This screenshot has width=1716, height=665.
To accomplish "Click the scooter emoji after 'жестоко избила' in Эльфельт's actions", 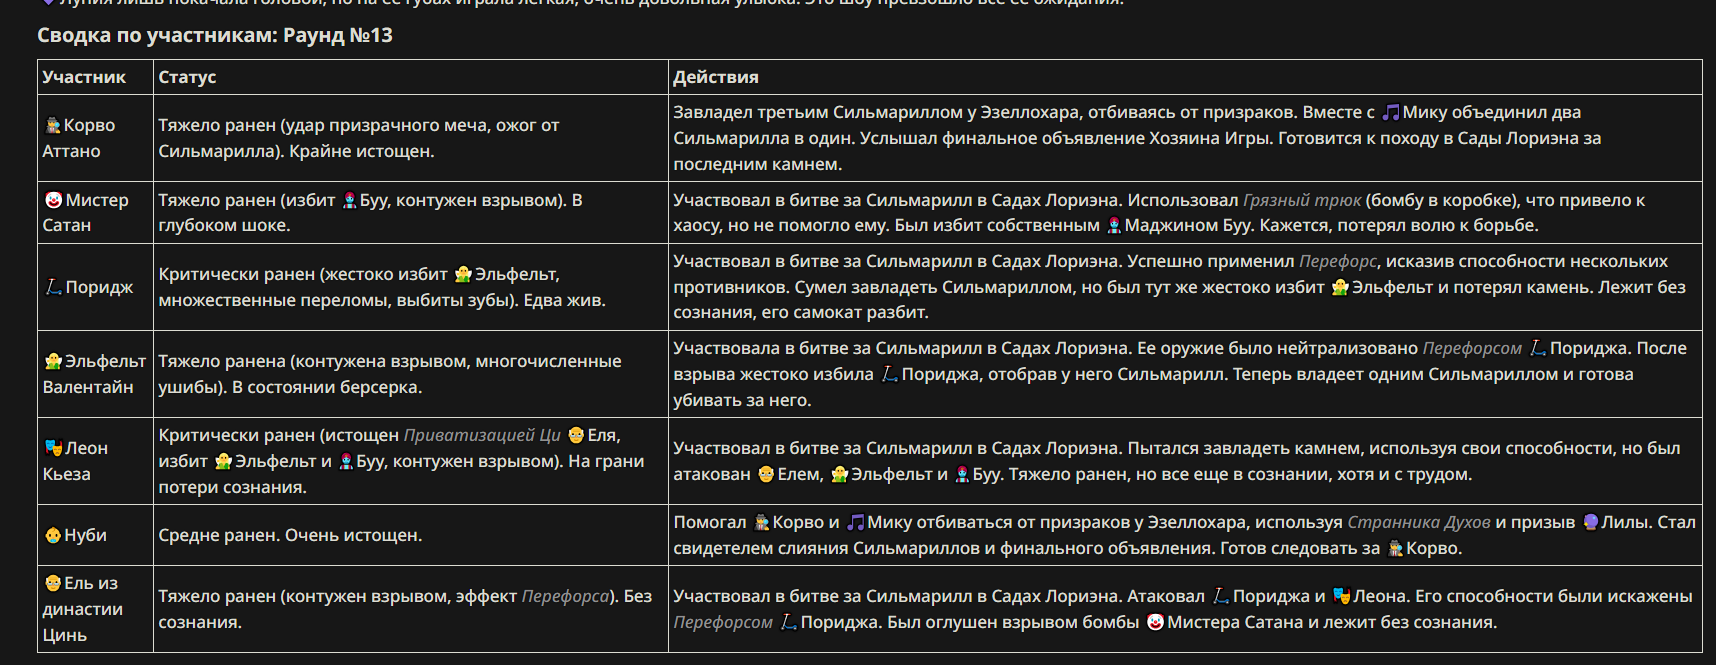I will [x=889, y=374].
